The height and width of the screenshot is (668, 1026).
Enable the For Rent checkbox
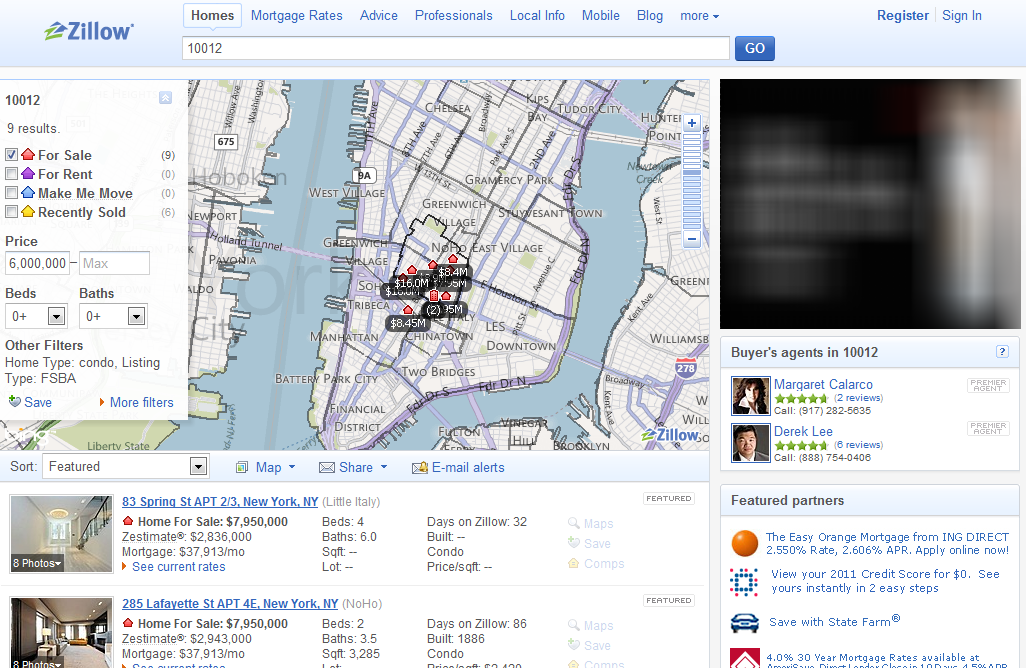pyautogui.click(x=12, y=174)
